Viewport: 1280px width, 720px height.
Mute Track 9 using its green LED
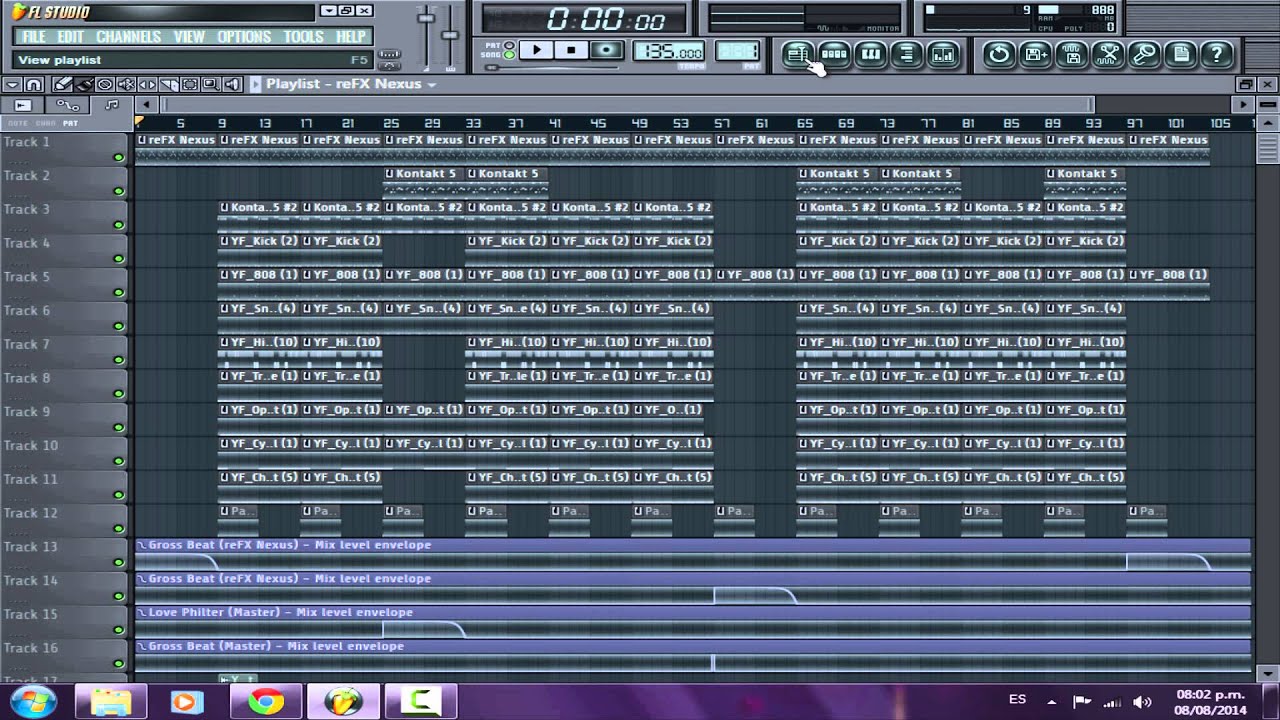click(119, 427)
